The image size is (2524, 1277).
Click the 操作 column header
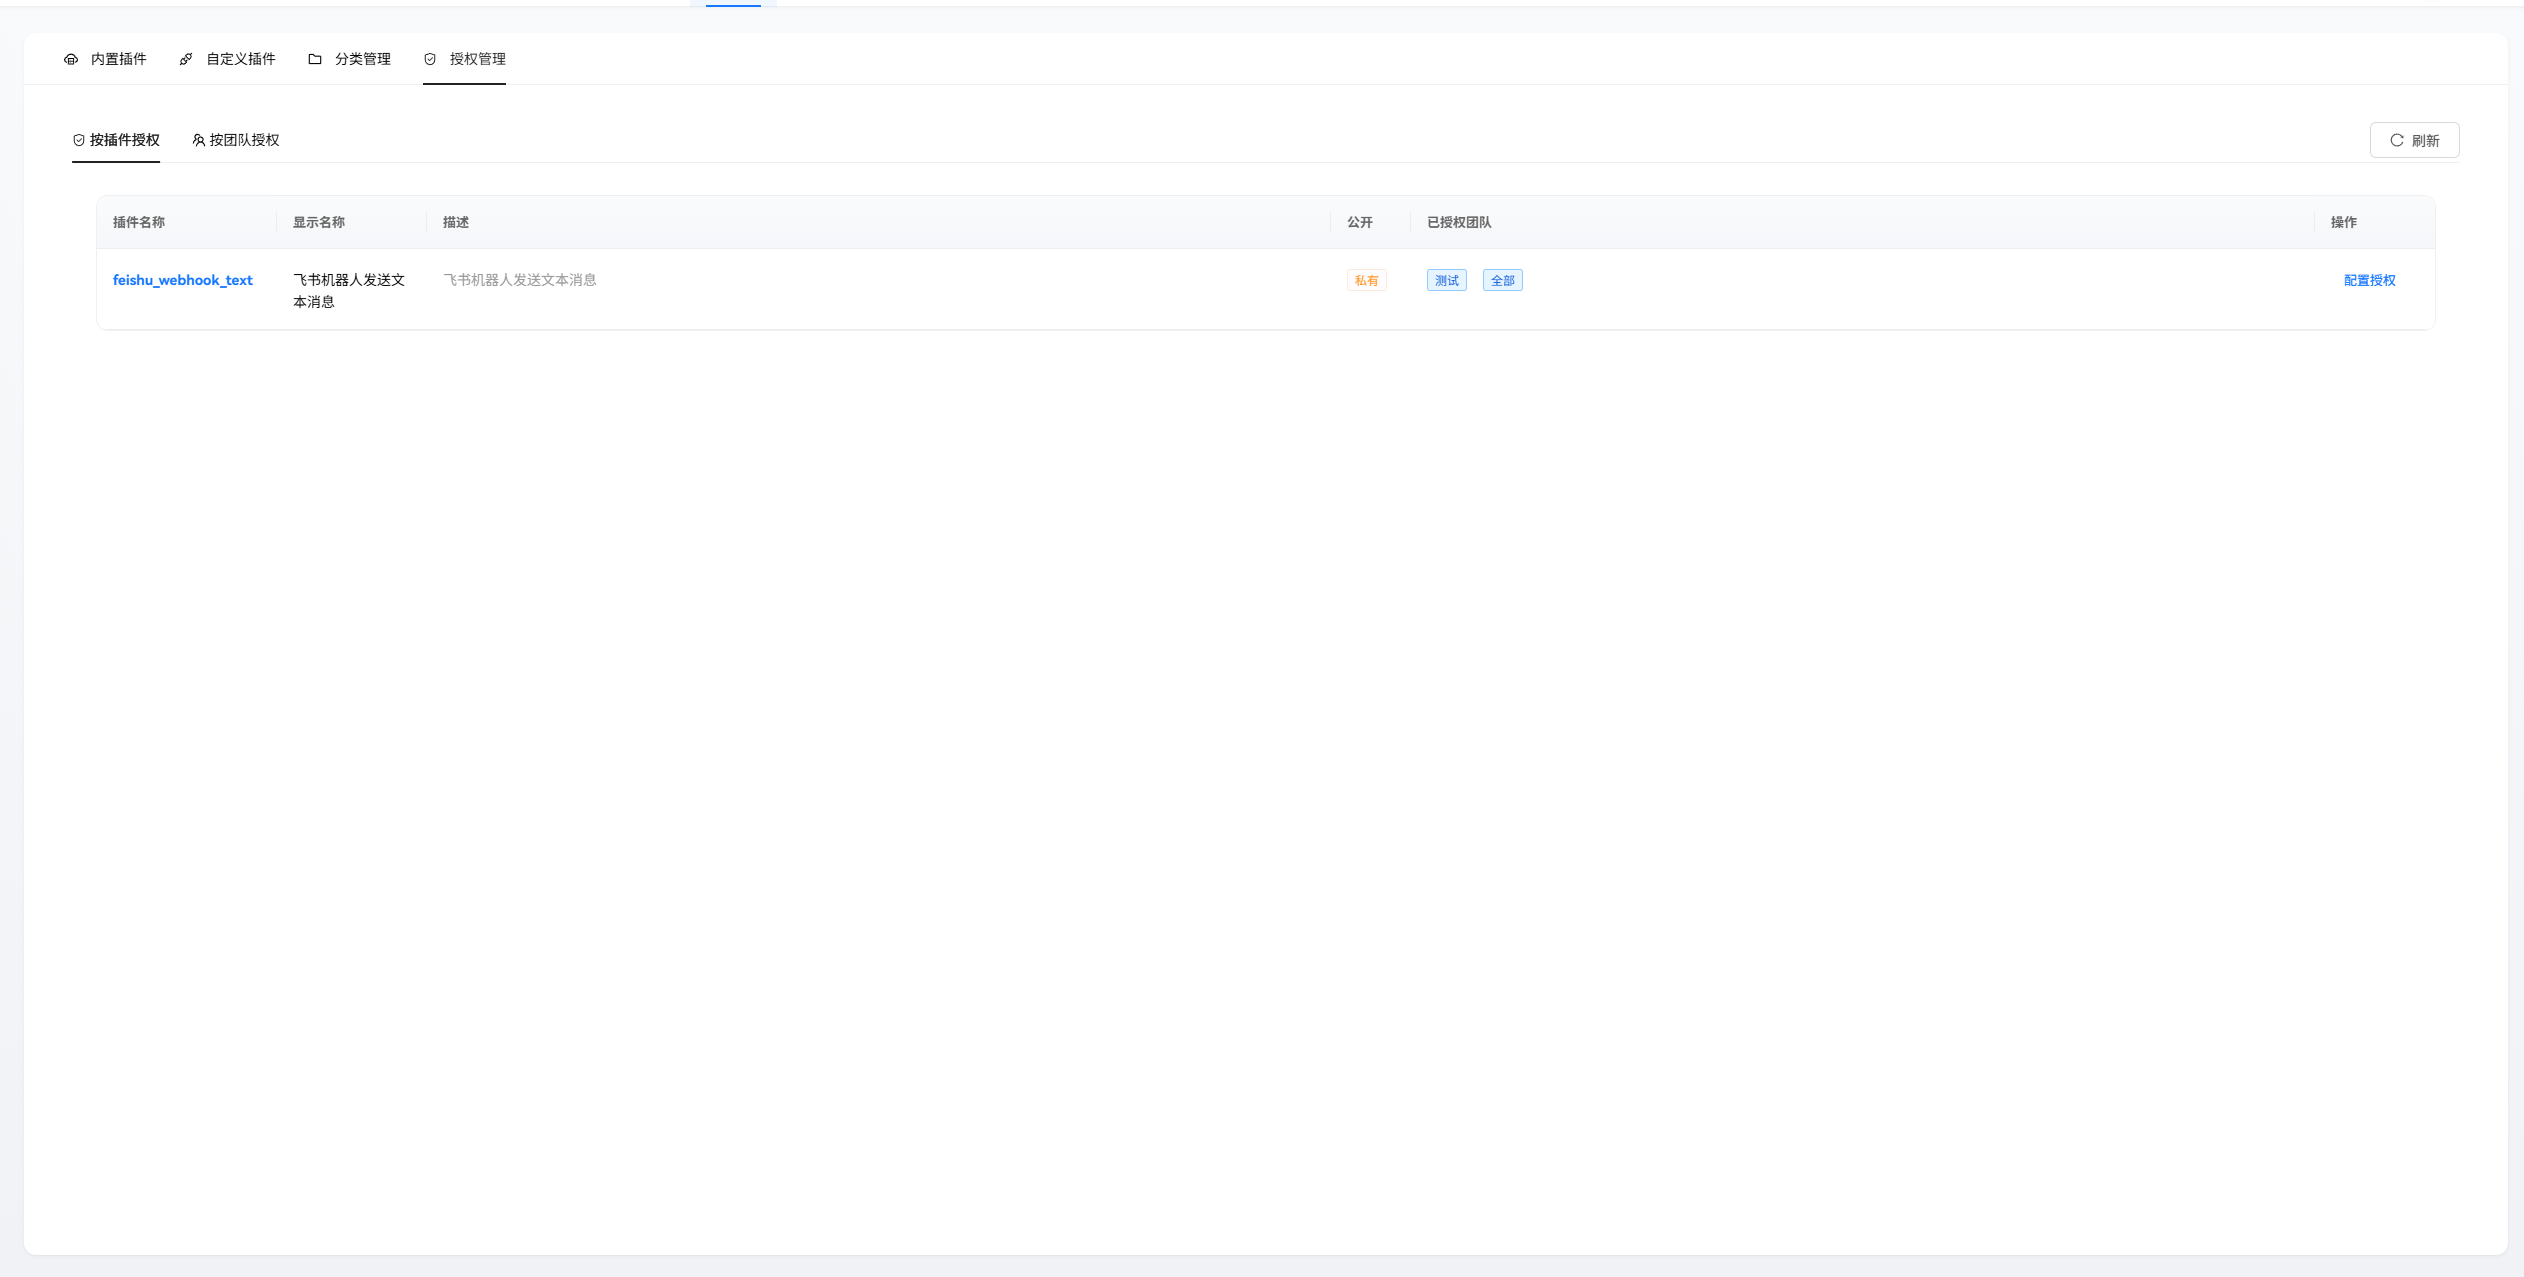(x=2343, y=222)
